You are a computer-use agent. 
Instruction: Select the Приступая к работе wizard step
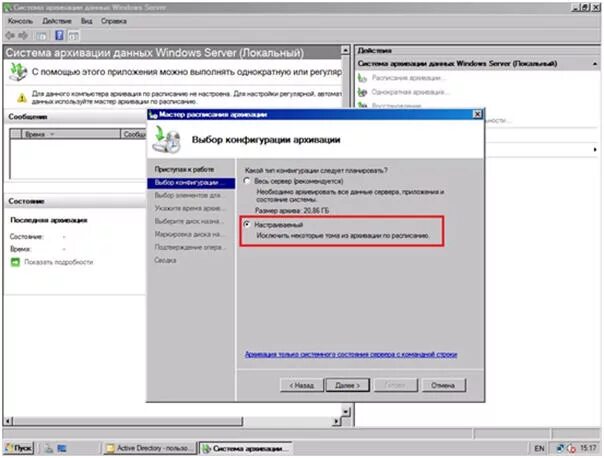coord(184,169)
